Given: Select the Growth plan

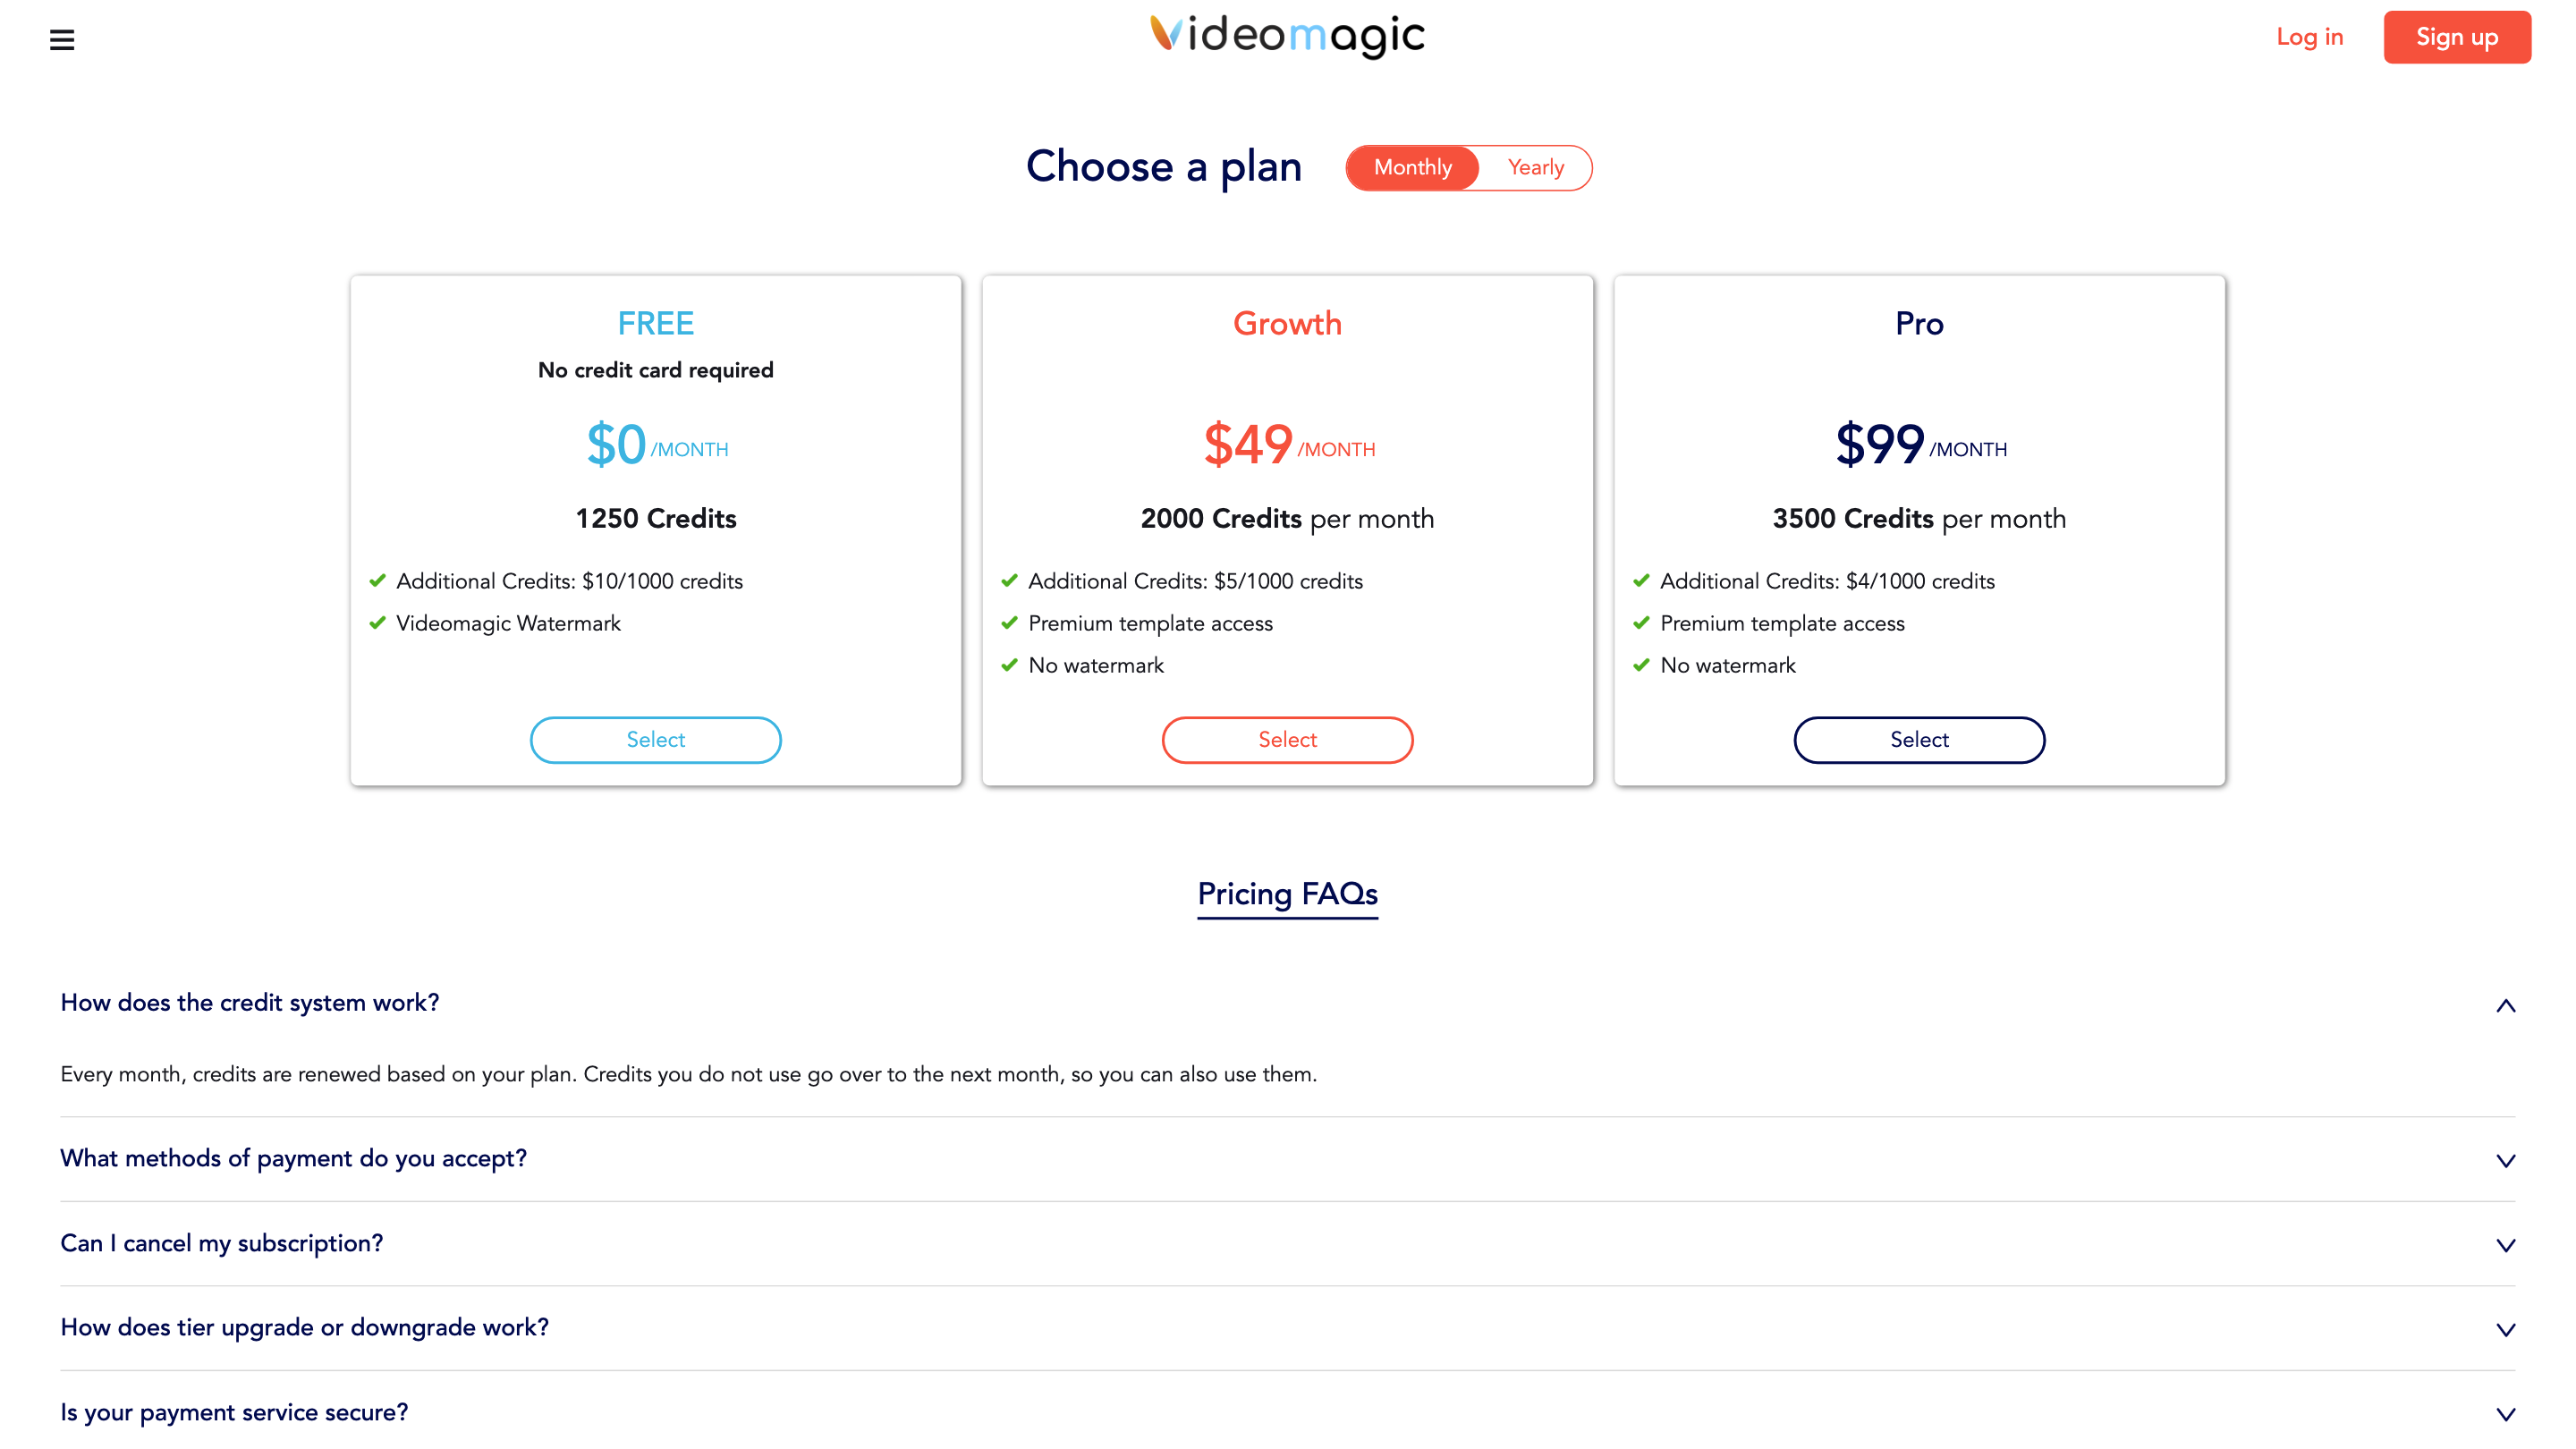Looking at the screenshot, I should click(1287, 739).
